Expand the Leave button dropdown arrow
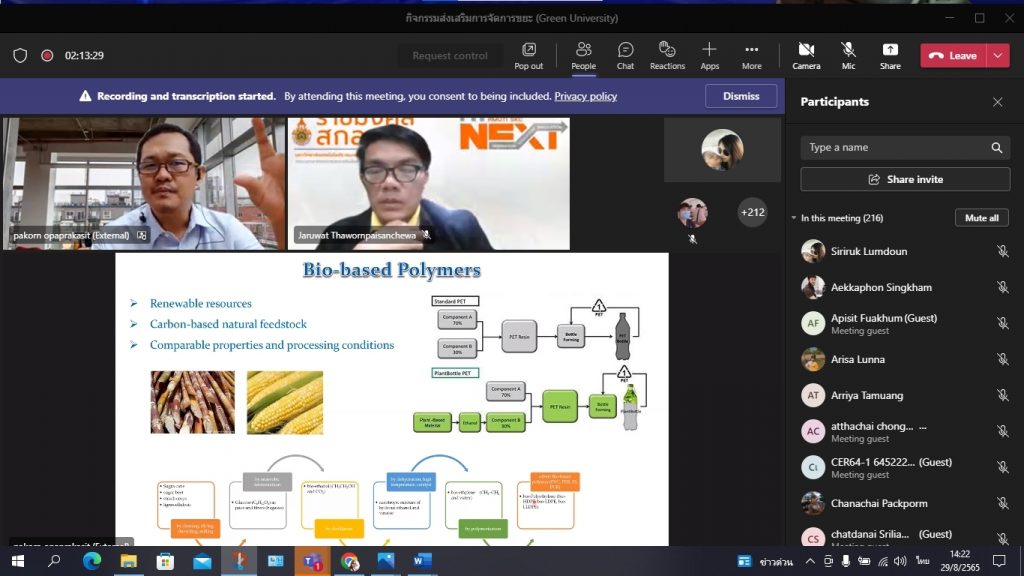1024x576 pixels. point(998,56)
